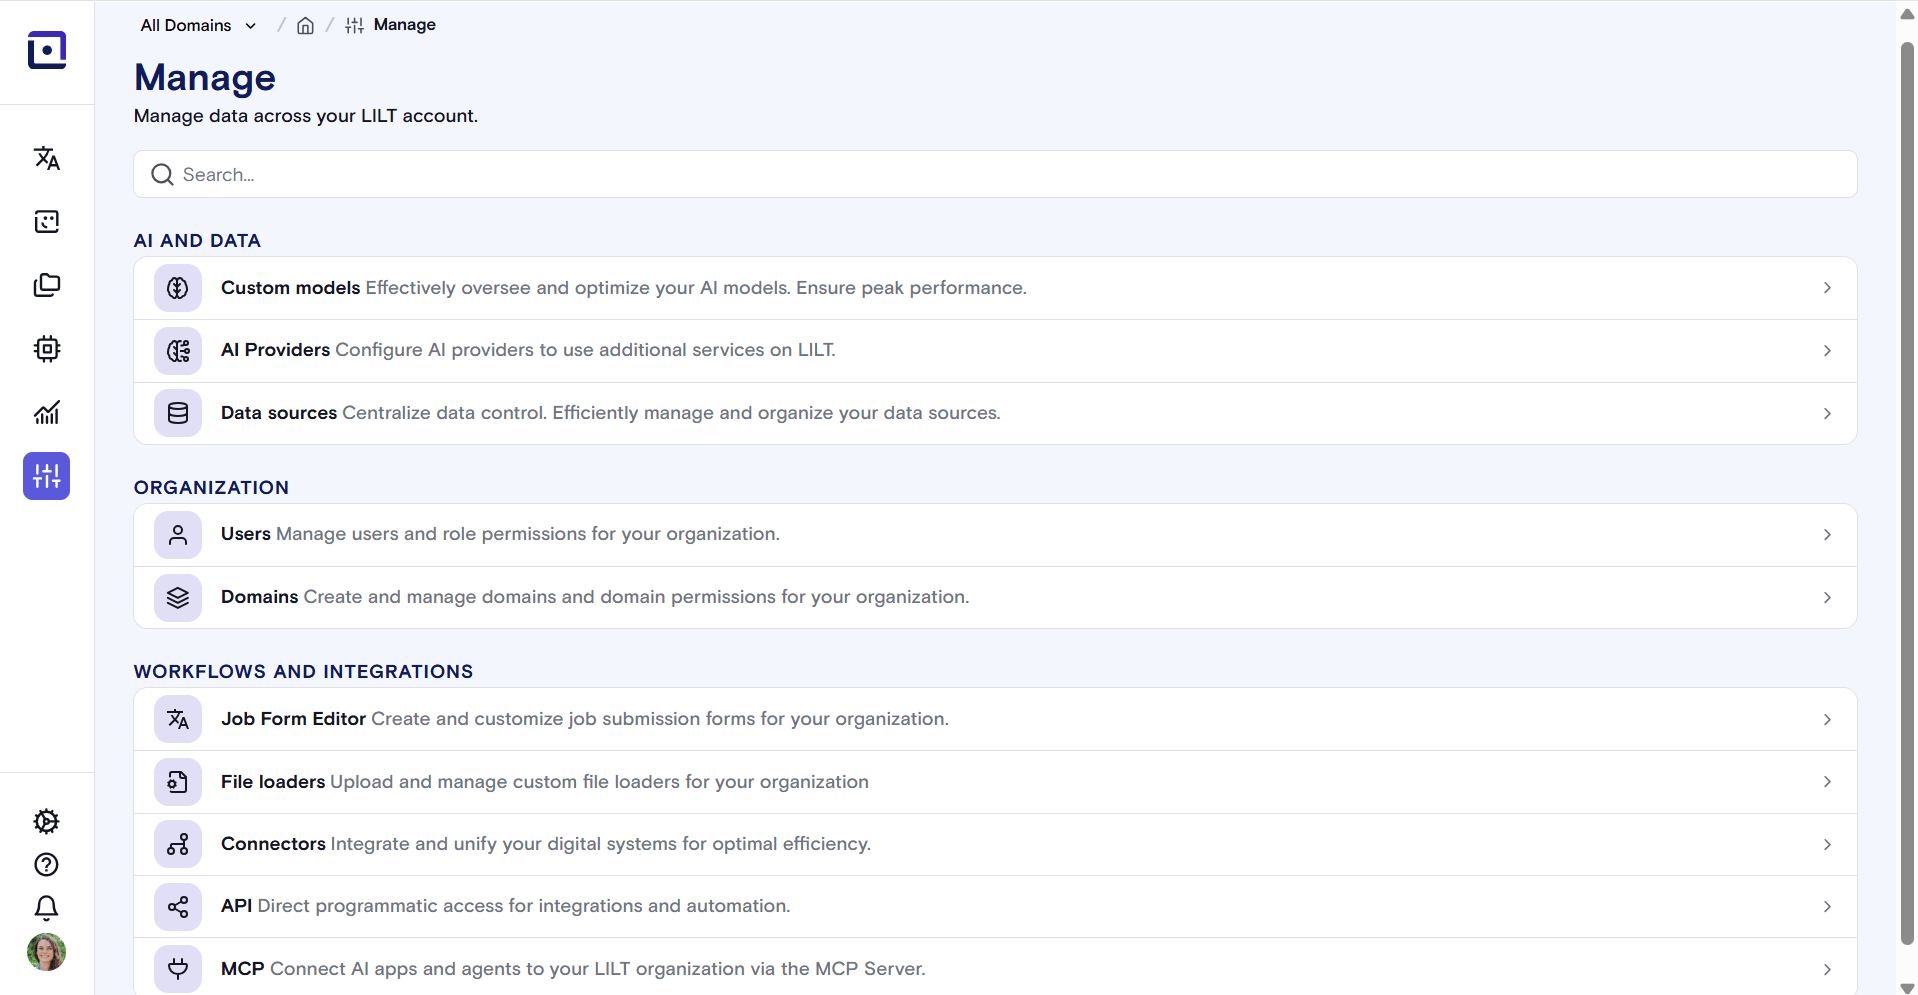This screenshot has width=1918, height=995.
Task: Go to home via breadcrumb icon
Action: click(305, 26)
